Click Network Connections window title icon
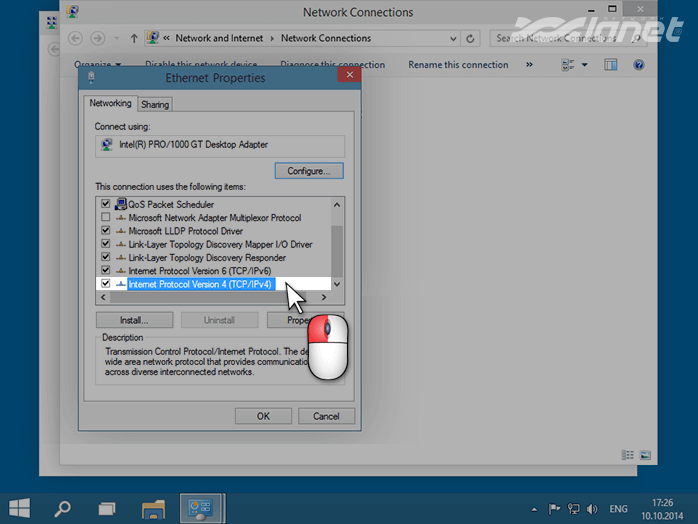The height and width of the screenshot is (524, 698). (x=73, y=11)
